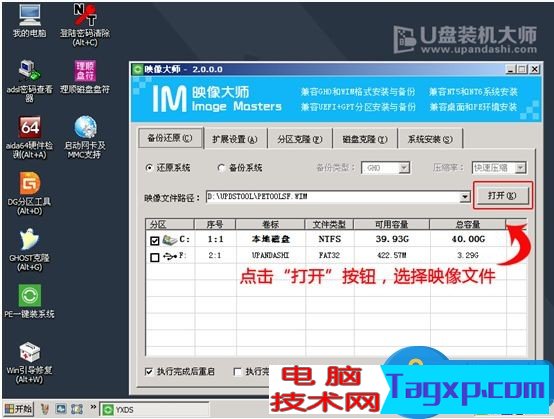The image size is (554, 419).
Task: Click 序号 column header
Action: [215, 224]
